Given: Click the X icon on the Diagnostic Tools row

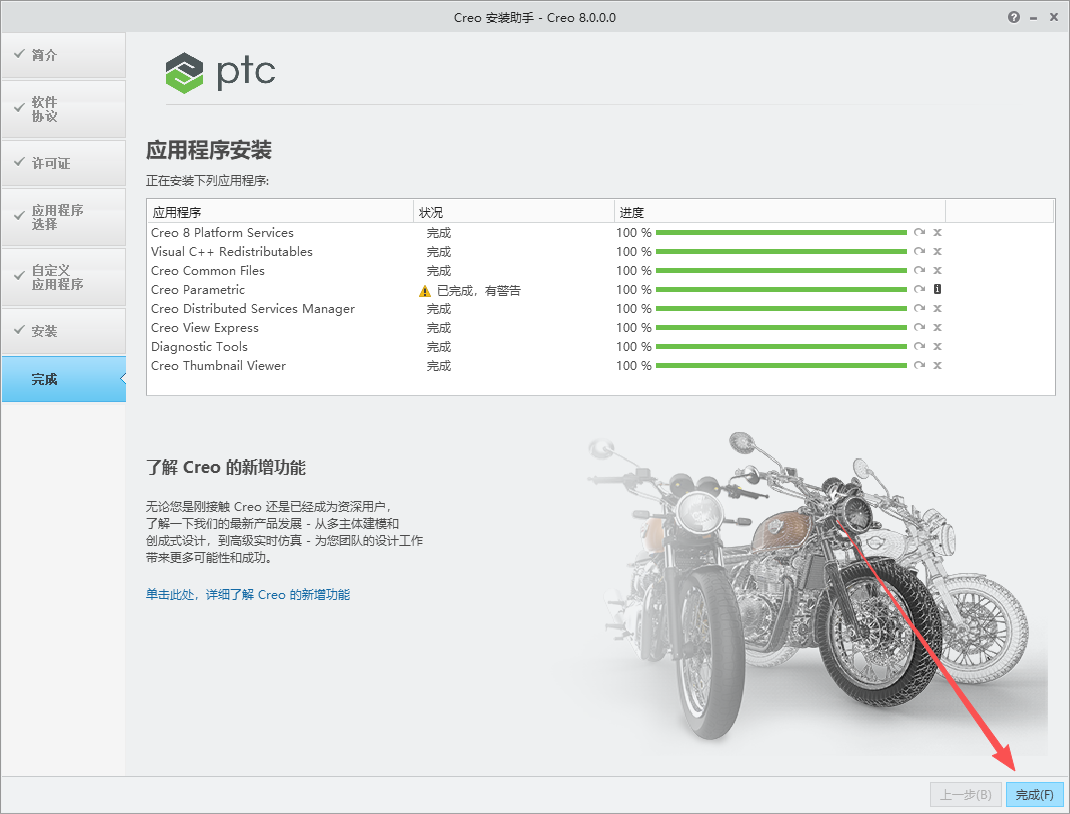Looking at the screenshot, I should click(x=937, y=346).
